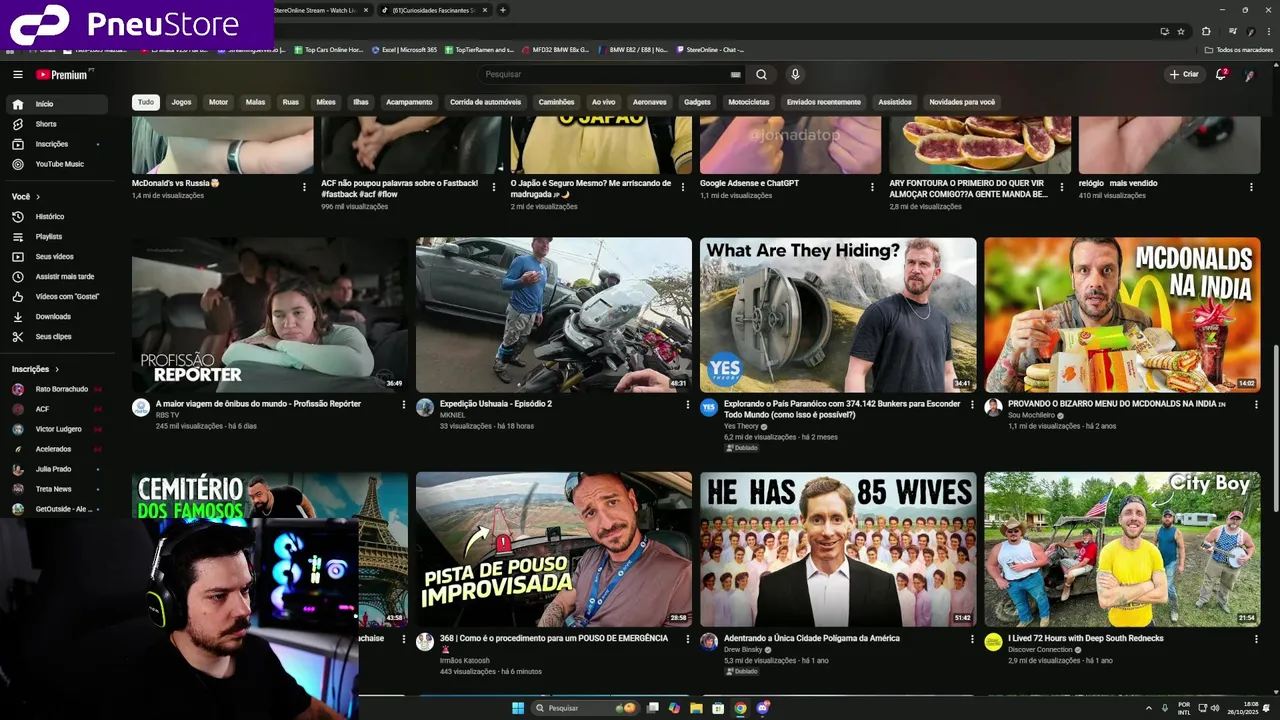1280x720 pixels.
Task: Select the Acampamento filter chip
Action: click(409, 102)
